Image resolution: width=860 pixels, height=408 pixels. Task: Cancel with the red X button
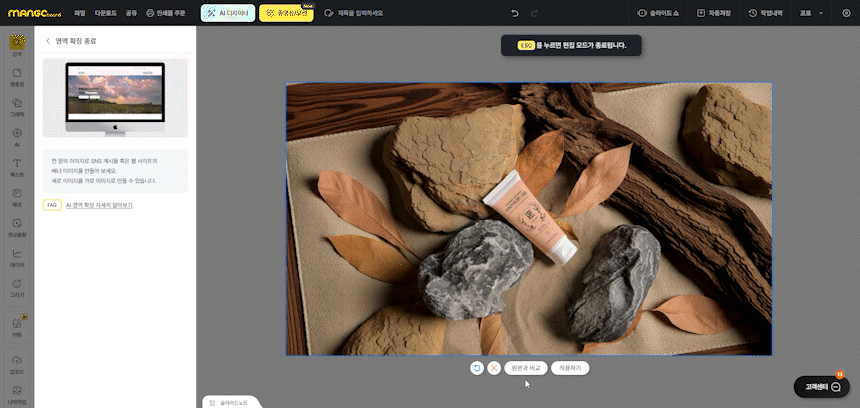pyautogui.click(x=494, y=368)
